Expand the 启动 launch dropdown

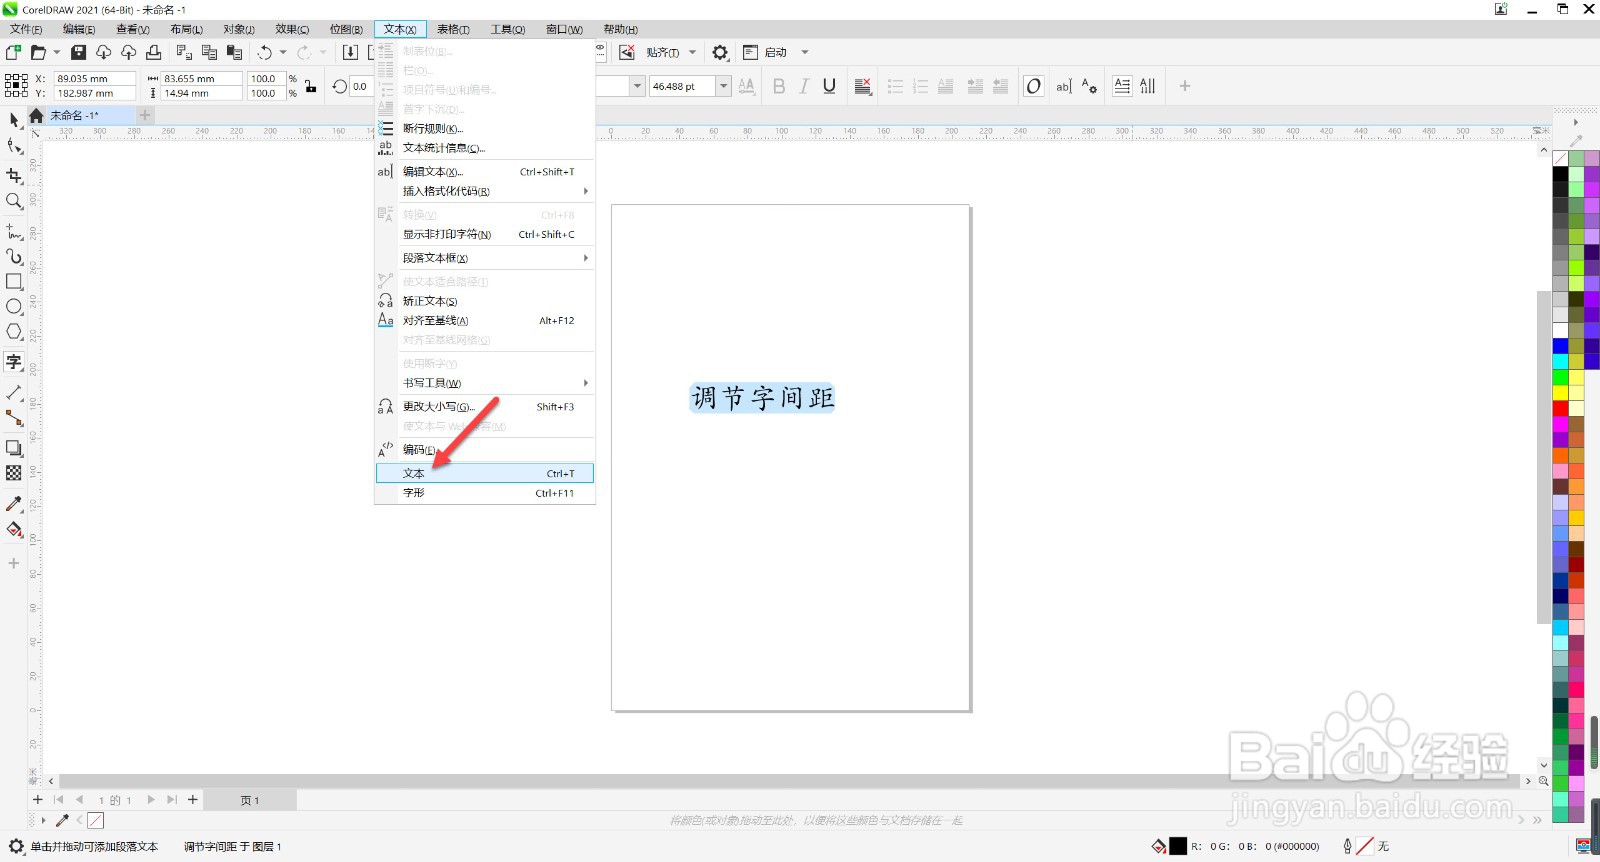click(805, 52)
